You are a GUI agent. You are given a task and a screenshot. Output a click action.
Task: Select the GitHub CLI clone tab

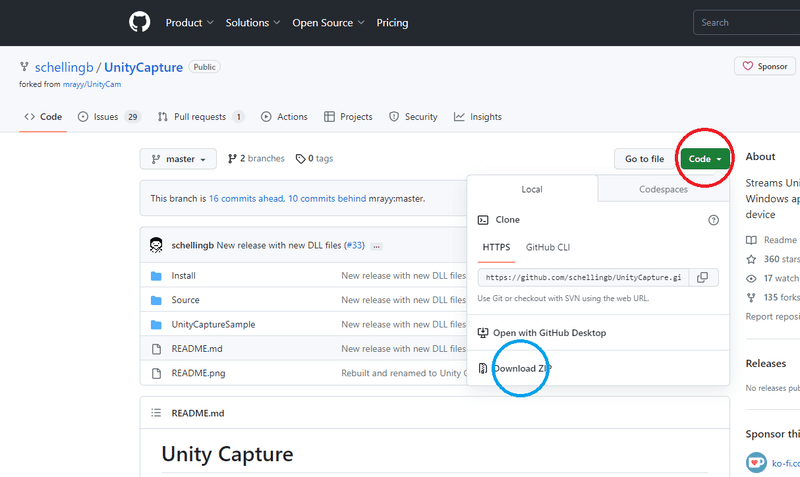tap(548, 246)
